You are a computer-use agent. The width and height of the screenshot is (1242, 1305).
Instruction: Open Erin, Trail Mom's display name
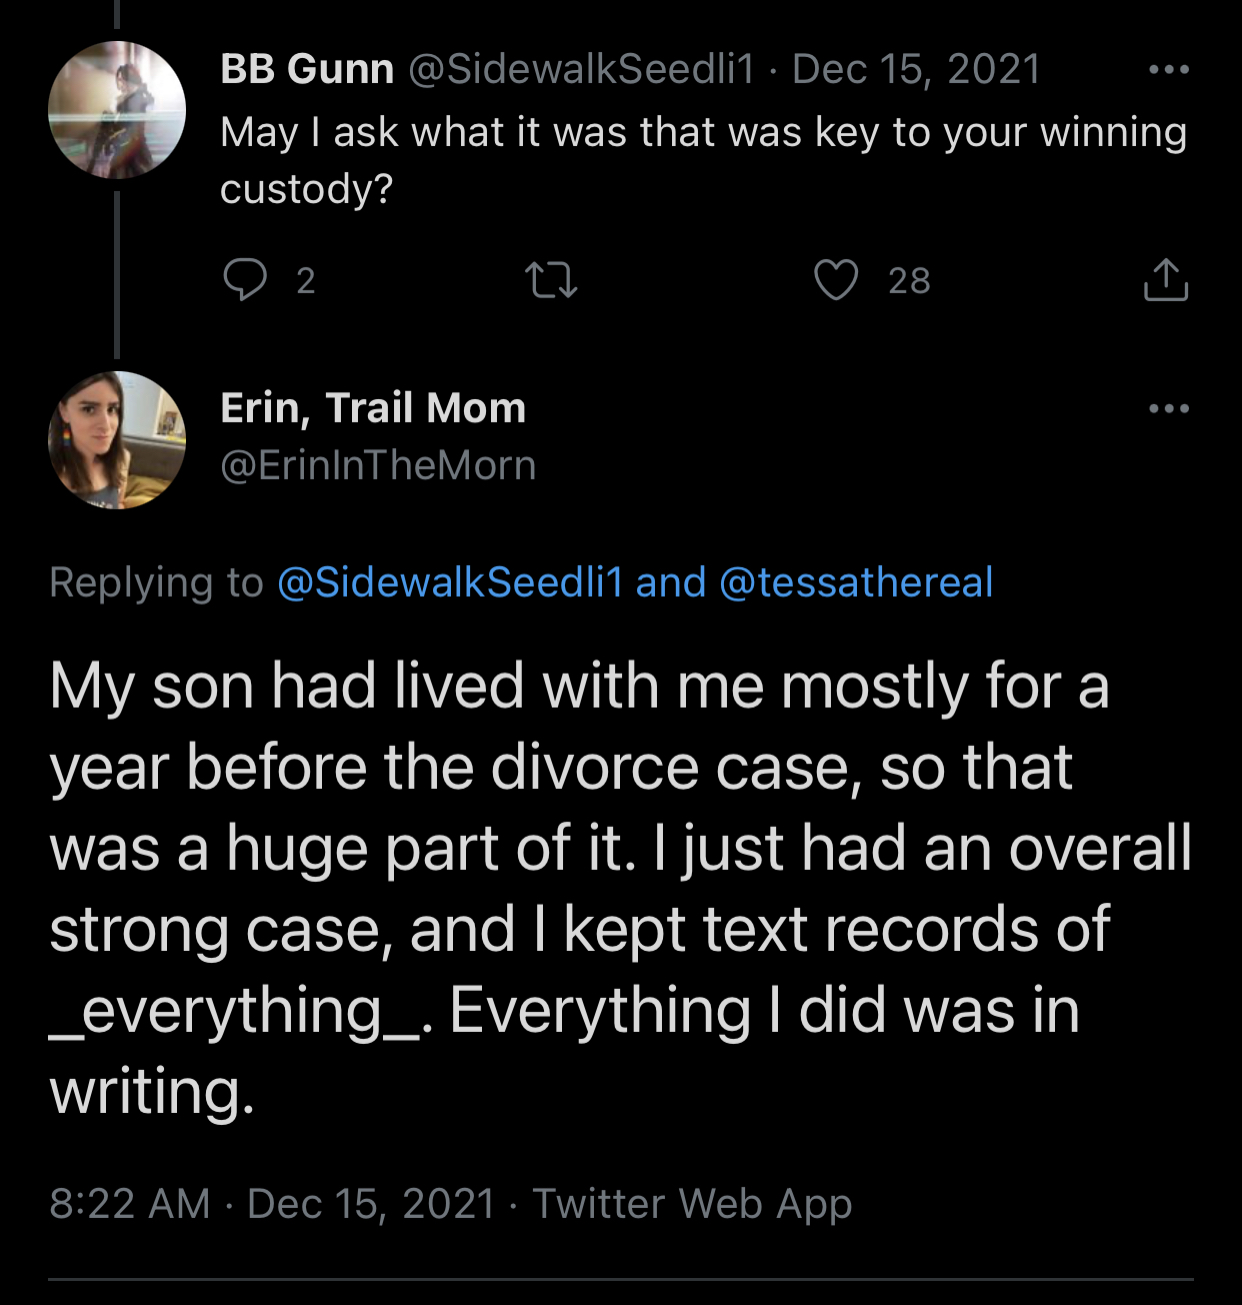[x=373, y=408]
